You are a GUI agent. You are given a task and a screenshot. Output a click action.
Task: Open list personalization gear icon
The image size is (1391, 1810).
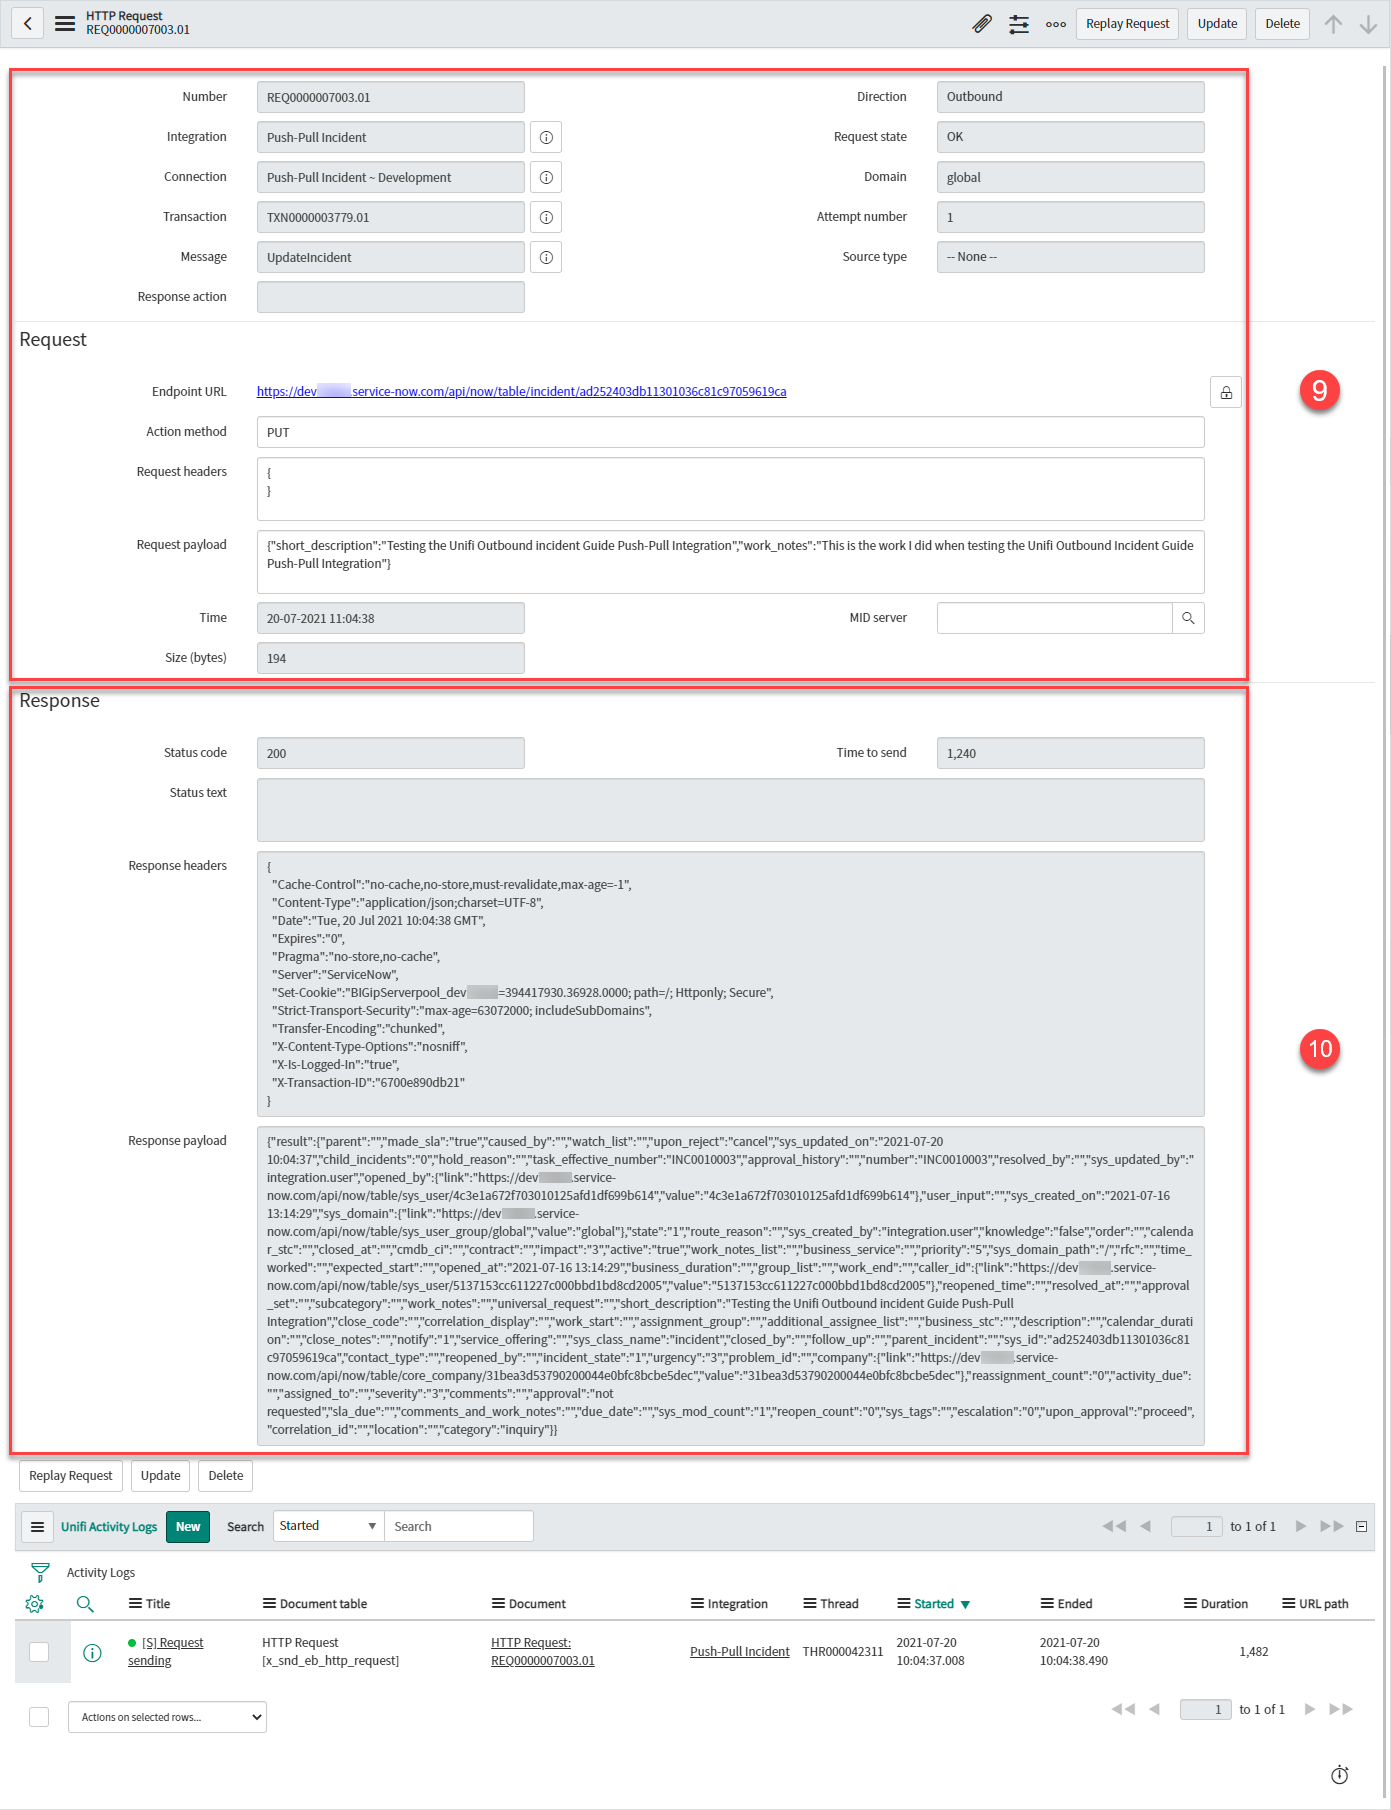point(34,1604)
